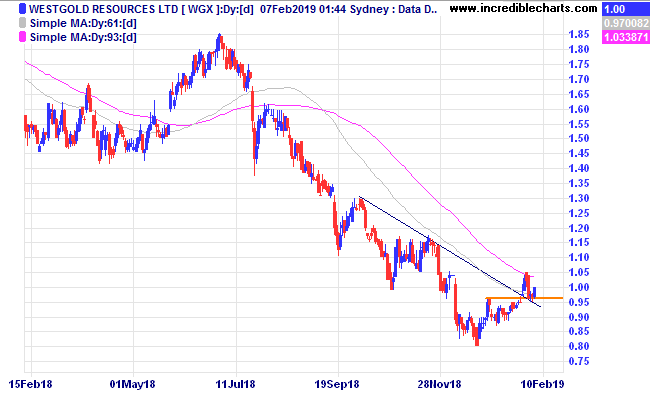Click the 1.15 price axis label
This screenshot has height=395, width=651.
click(x=578, y=242)
